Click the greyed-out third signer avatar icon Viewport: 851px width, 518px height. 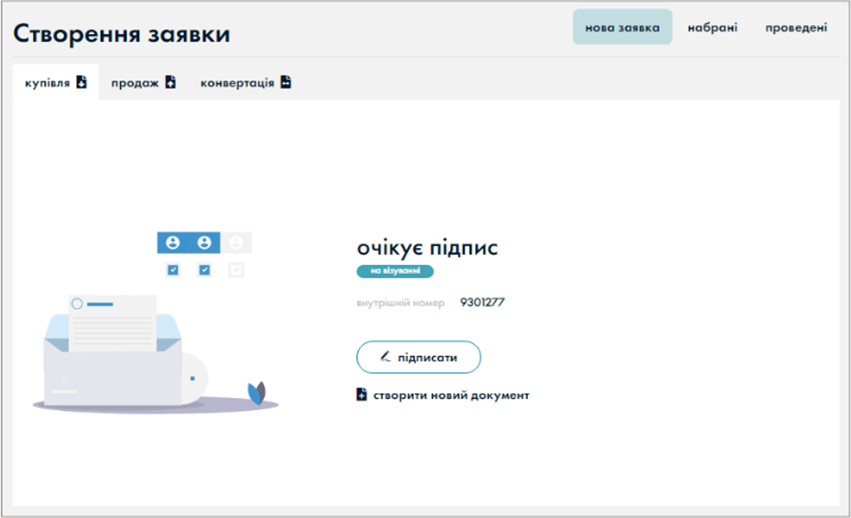(x=236, y=242)
